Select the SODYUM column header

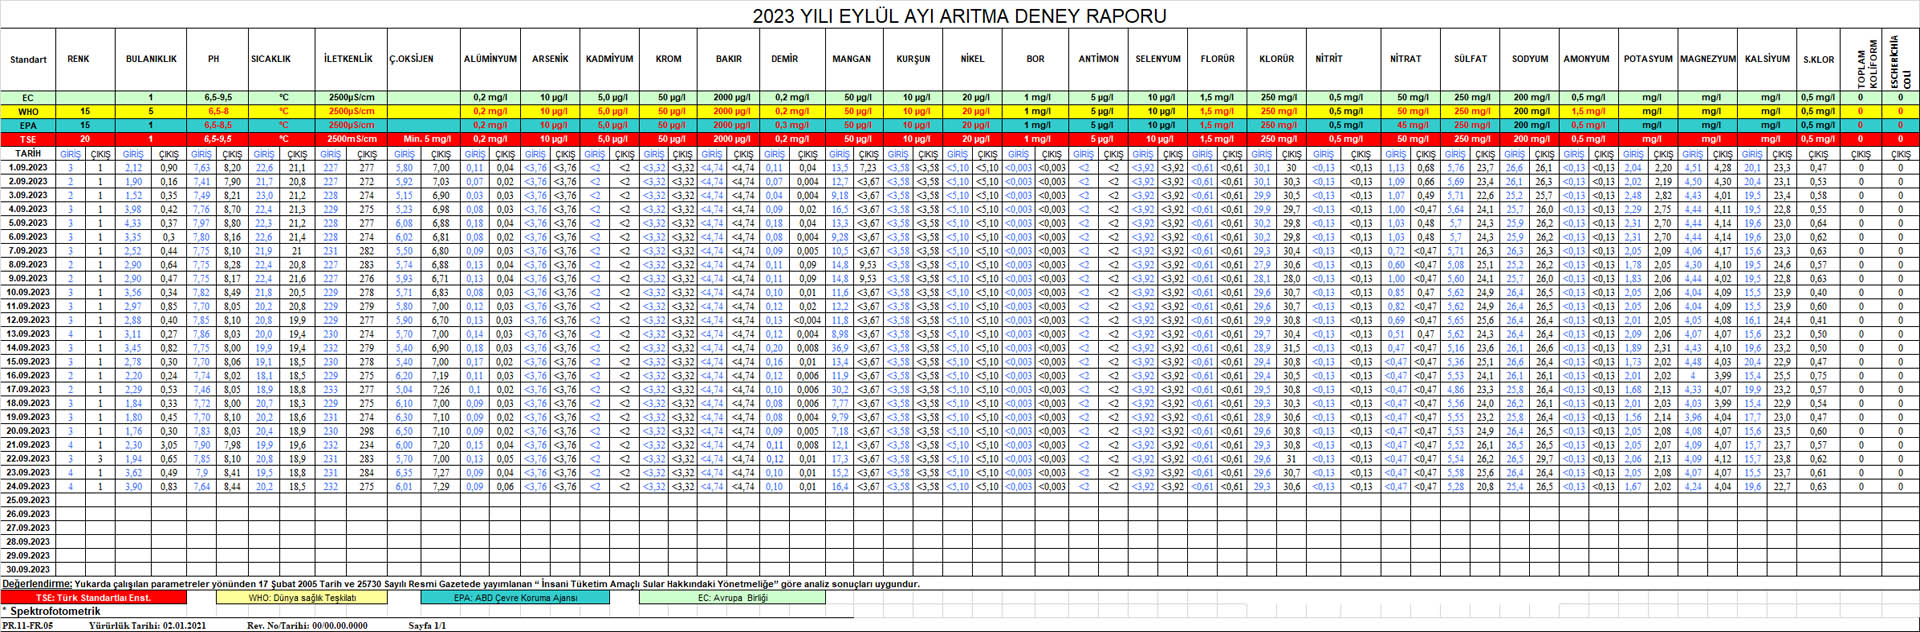click(1530, 59)
